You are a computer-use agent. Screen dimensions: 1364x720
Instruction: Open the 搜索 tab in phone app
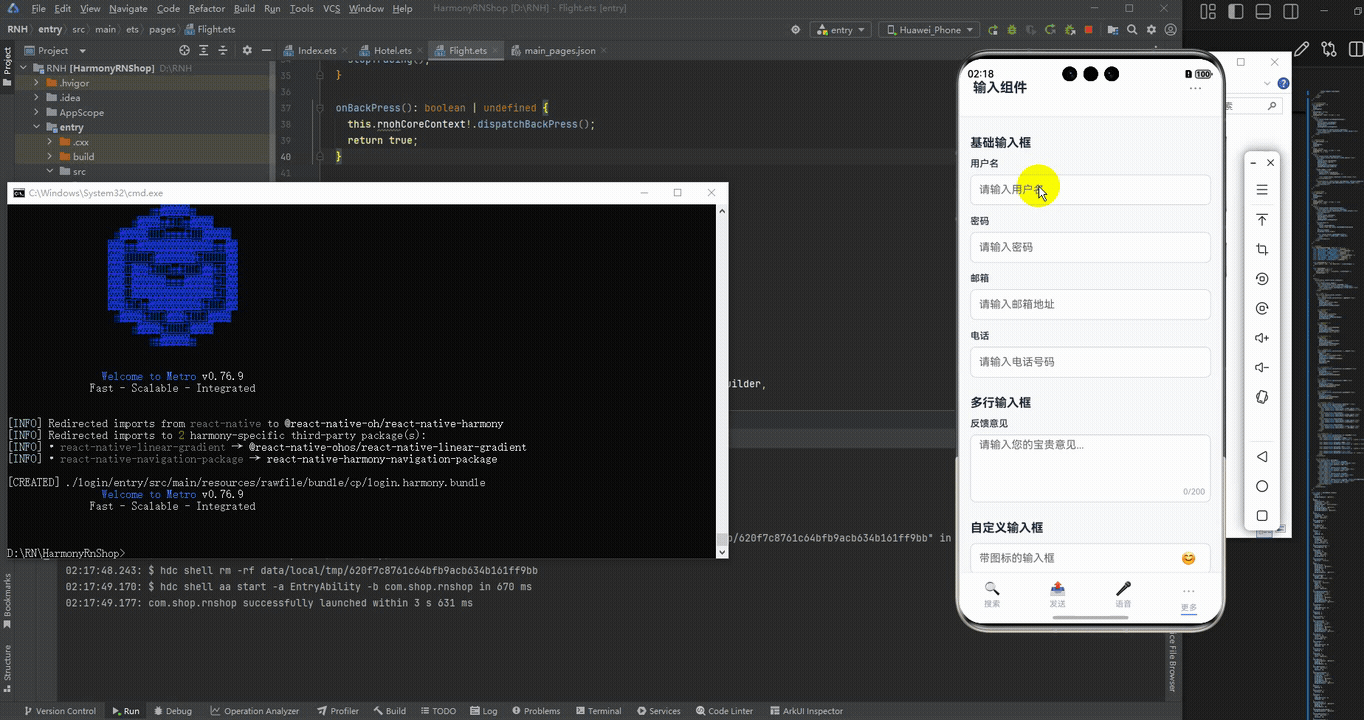992,595
